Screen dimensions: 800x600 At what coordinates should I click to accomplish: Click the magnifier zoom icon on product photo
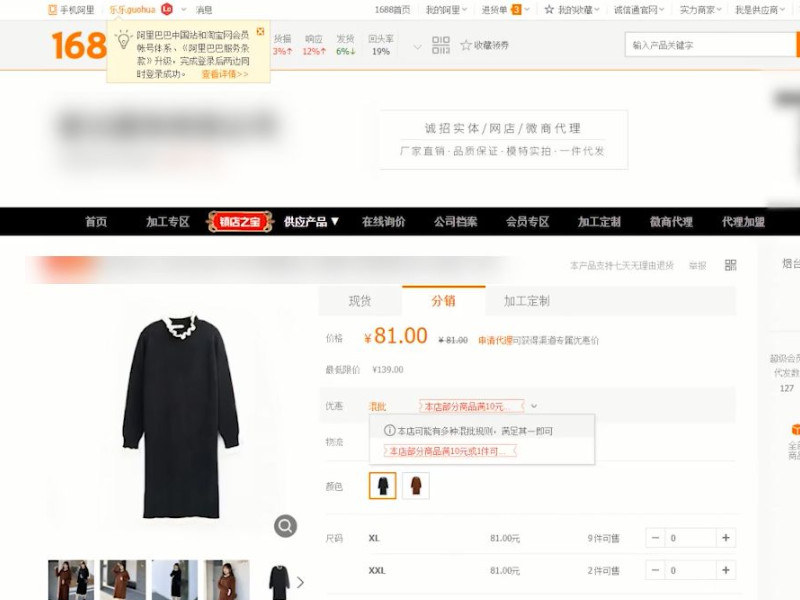pos(284,525)
